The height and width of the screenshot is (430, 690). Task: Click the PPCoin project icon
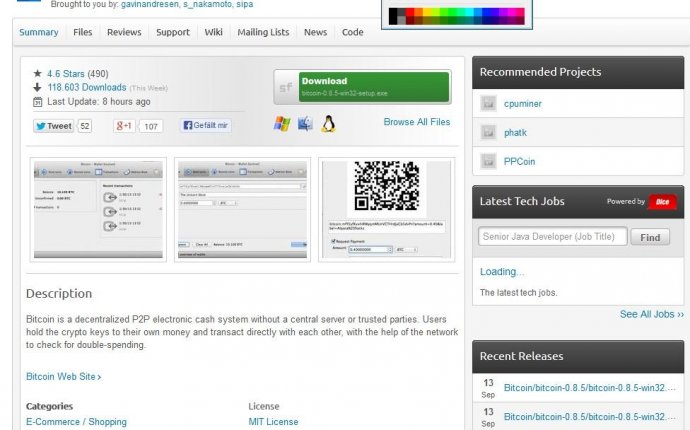[x=488, y=161]
